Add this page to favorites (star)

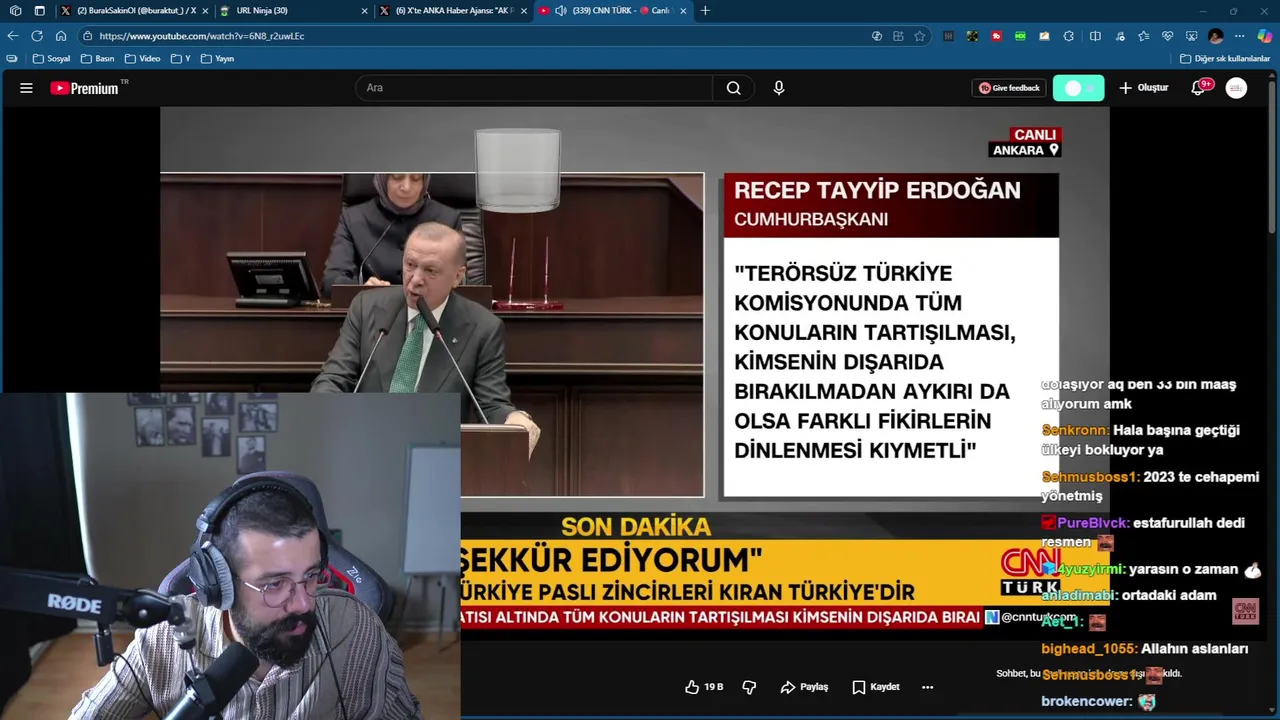[x=919, y=36]
